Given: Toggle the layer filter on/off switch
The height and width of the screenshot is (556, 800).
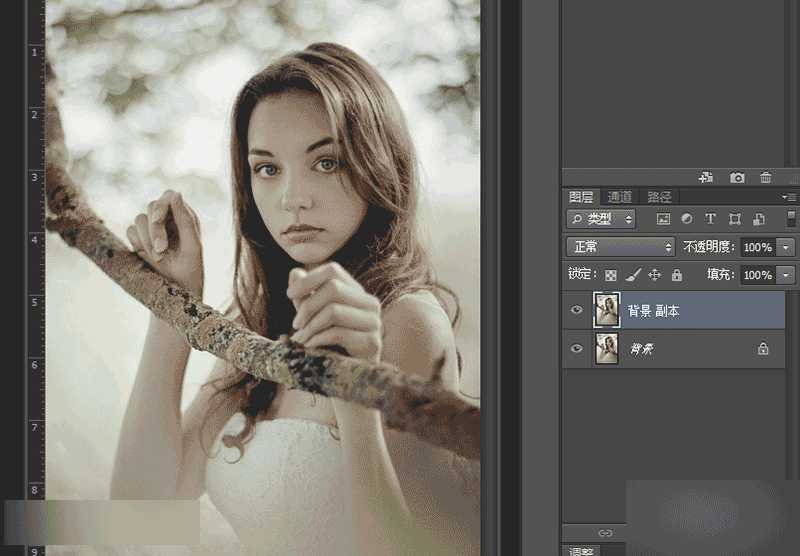Looking at the screenshot, I should click(791, 218).
